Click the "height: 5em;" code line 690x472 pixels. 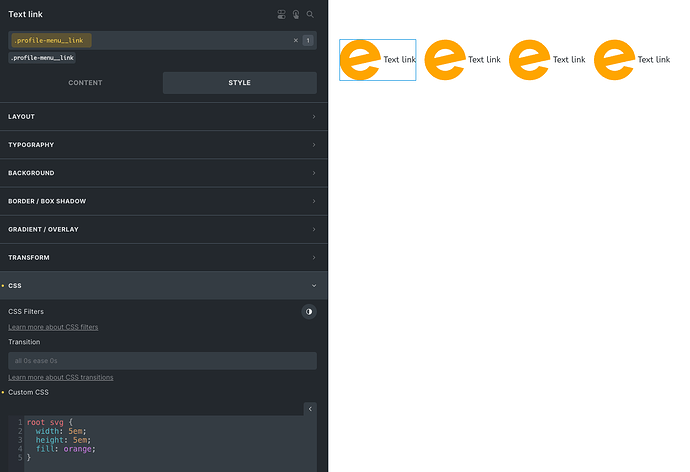[x=63, y=440]
